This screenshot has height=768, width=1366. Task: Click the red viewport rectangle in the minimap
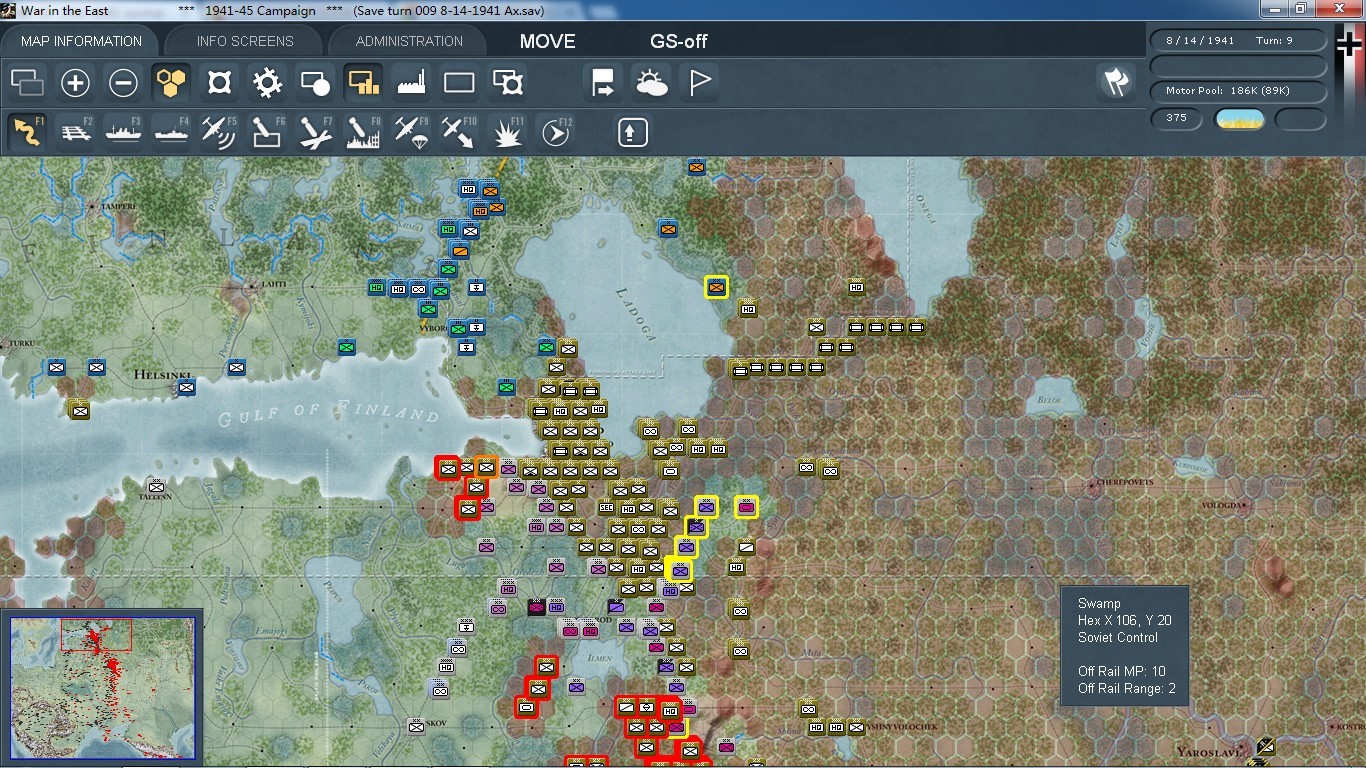click(x=96, y=634)
